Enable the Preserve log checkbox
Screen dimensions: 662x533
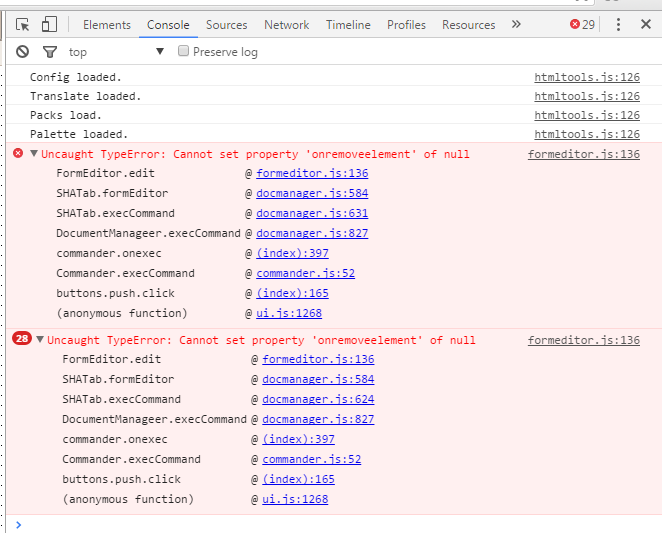183,51
